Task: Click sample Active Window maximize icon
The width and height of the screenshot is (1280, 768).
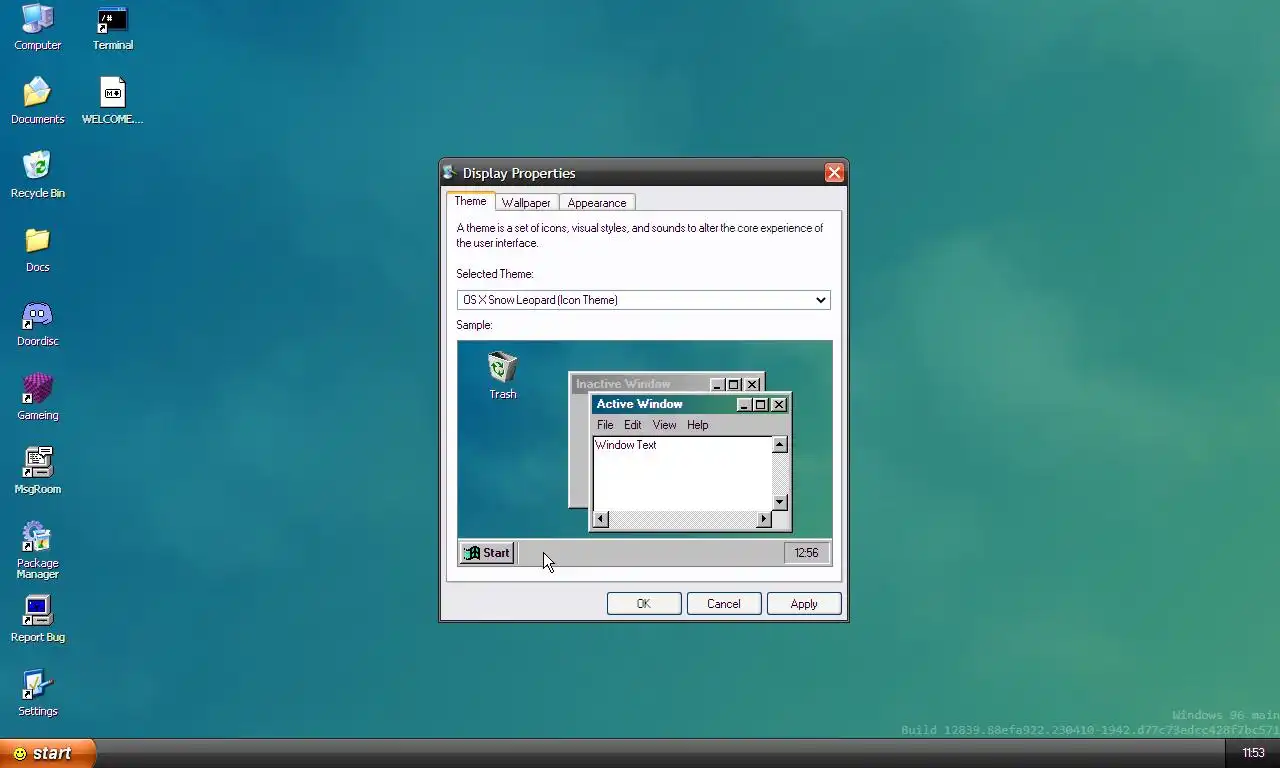Action: [x=761, y=405]
